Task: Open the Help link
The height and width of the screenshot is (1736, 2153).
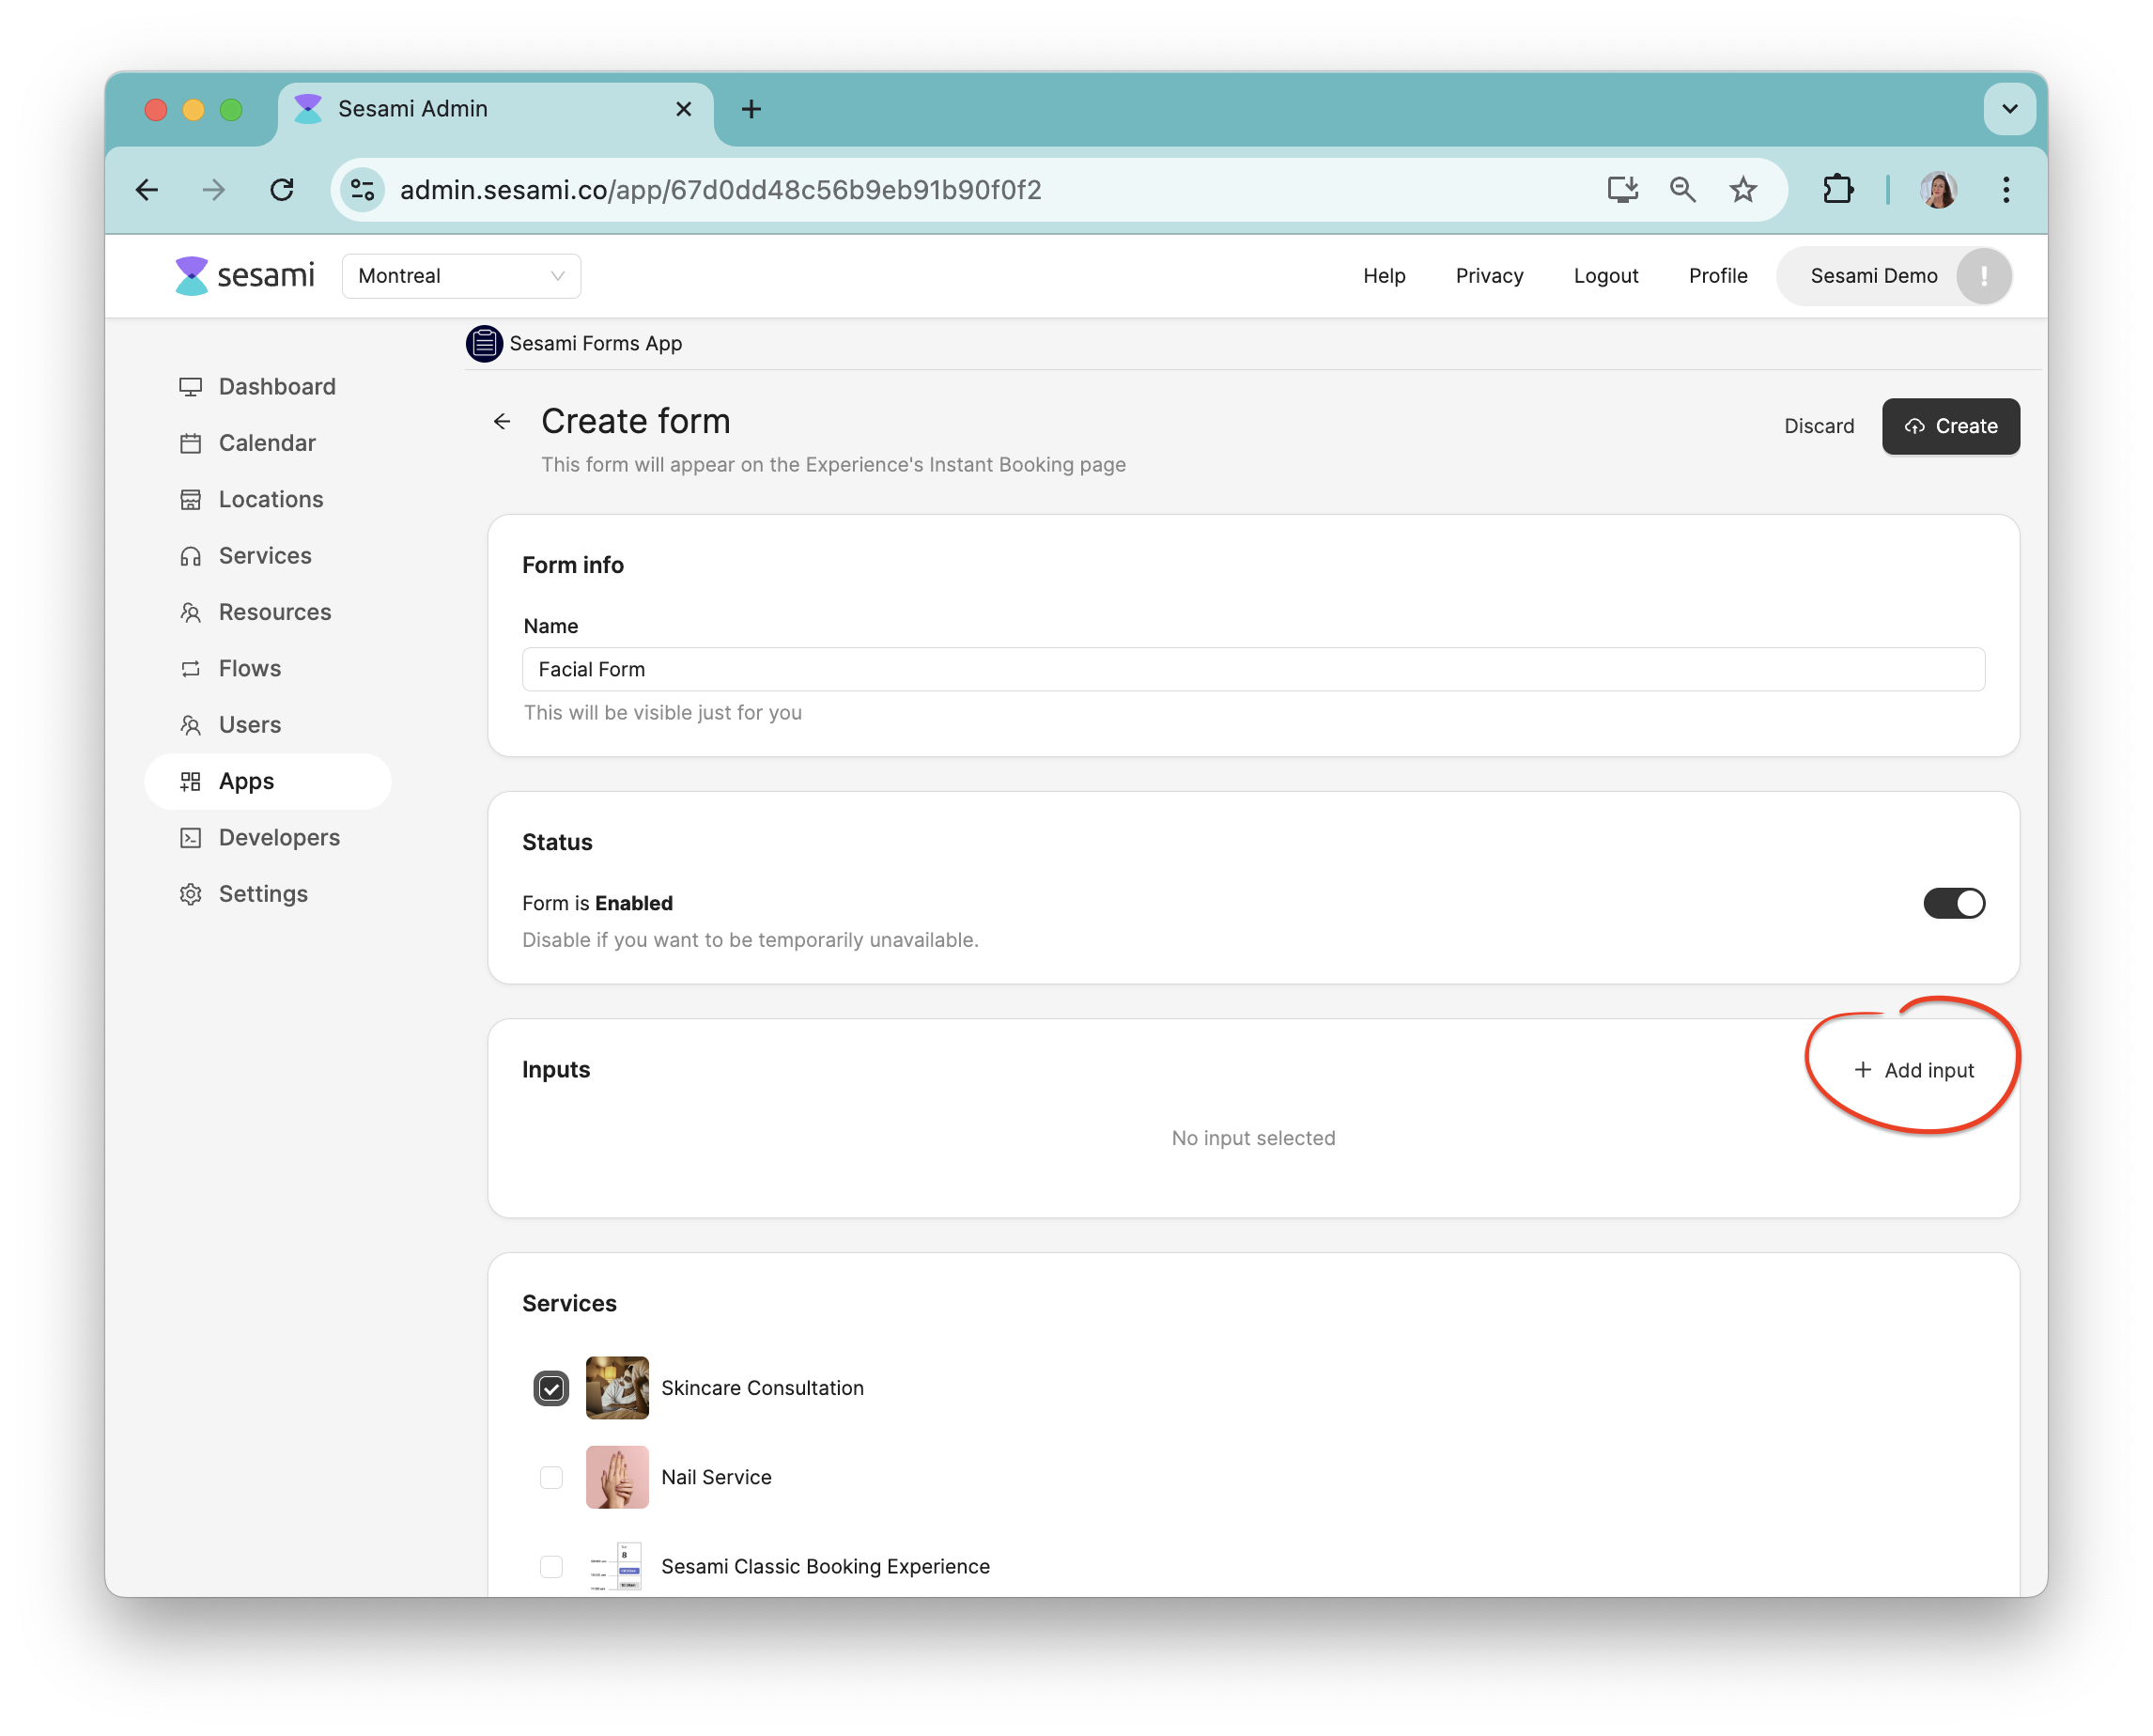Action: tap(1384, 276)
